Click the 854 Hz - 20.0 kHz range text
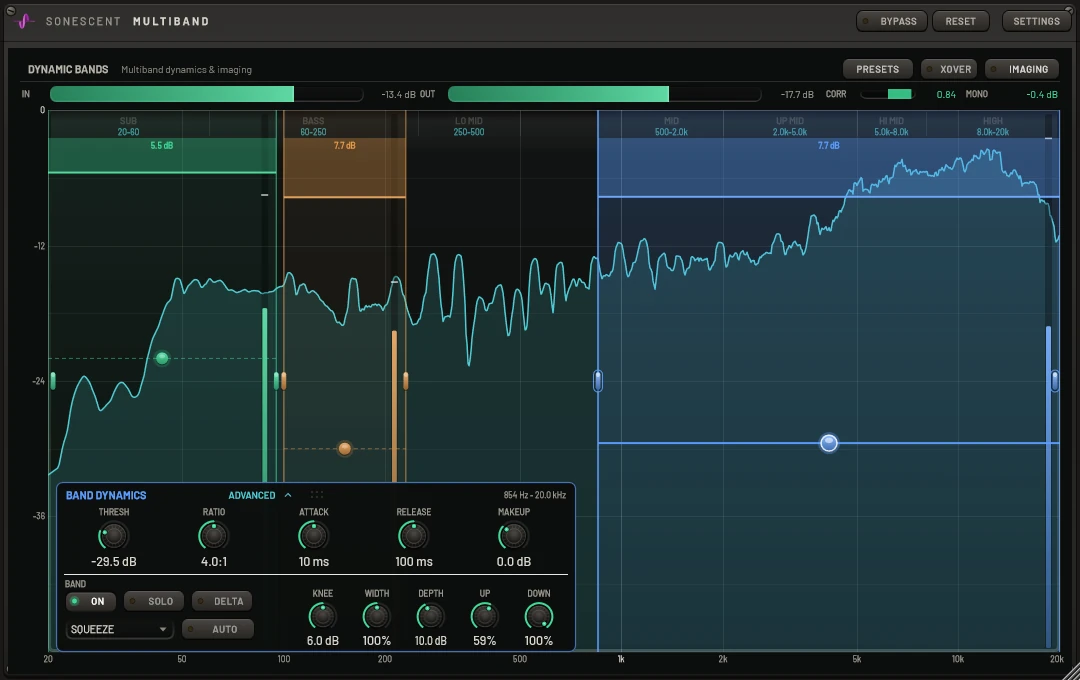This screenshot has width=1080, height=680. pyautogui.click(x=534, y=495)
